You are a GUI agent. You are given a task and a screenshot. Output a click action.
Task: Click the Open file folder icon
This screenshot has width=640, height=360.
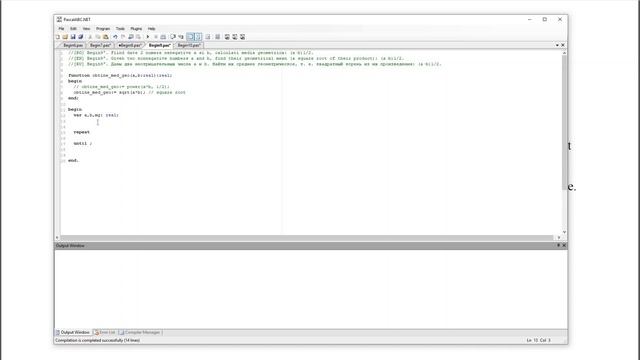pyautogui.click(x=65, y=37)
